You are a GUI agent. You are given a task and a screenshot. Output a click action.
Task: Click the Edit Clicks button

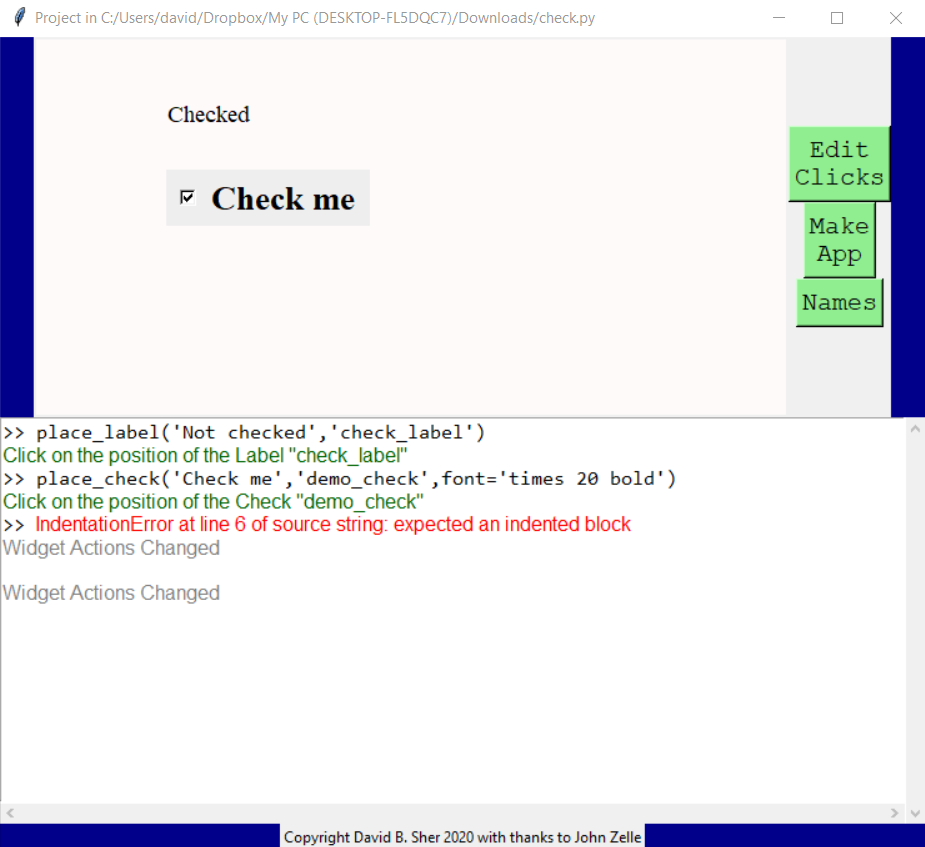pyautogui.click(x=839, y=164)
